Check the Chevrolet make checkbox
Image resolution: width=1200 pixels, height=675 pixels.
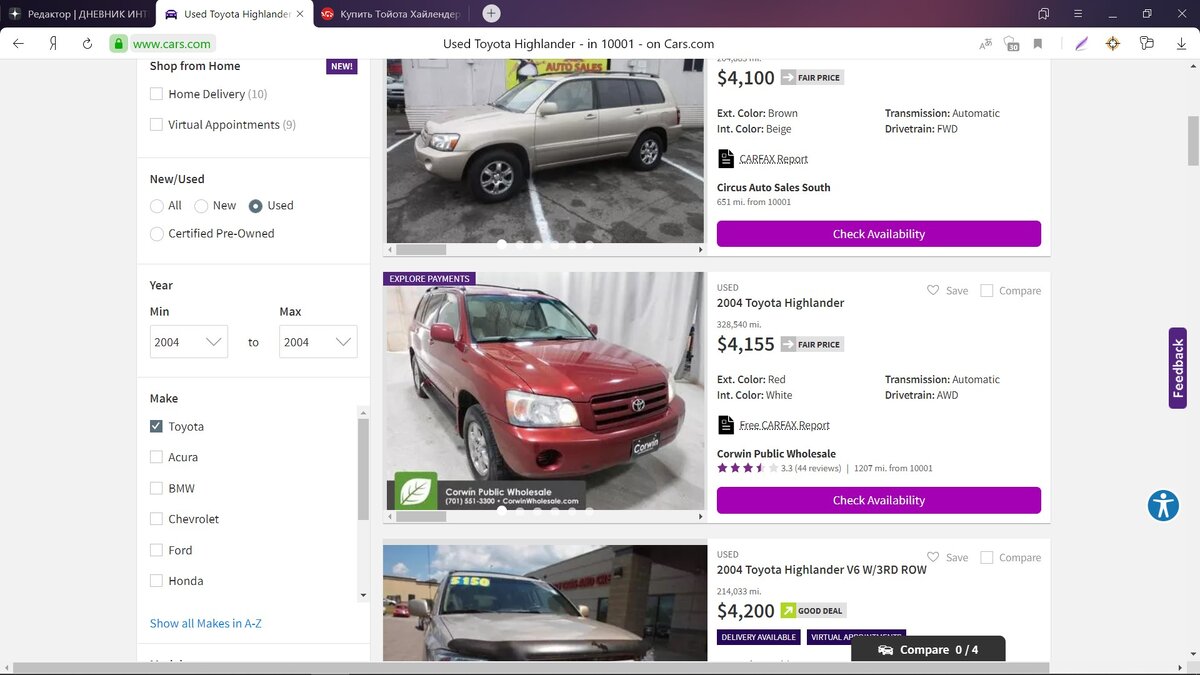[156, 519]
